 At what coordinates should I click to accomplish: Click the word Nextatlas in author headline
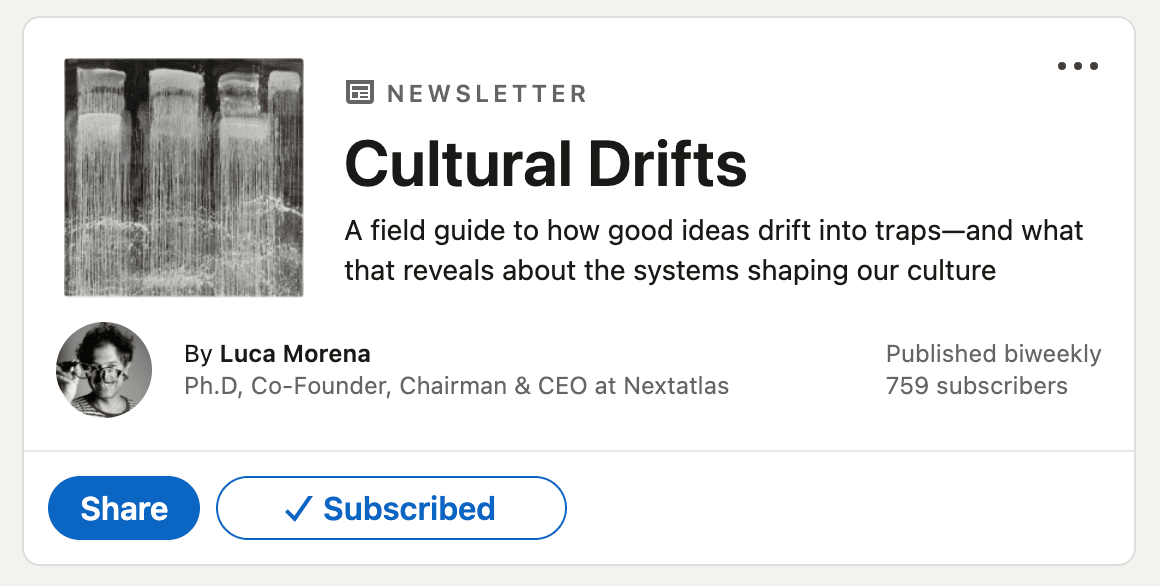tap(676, 386)
